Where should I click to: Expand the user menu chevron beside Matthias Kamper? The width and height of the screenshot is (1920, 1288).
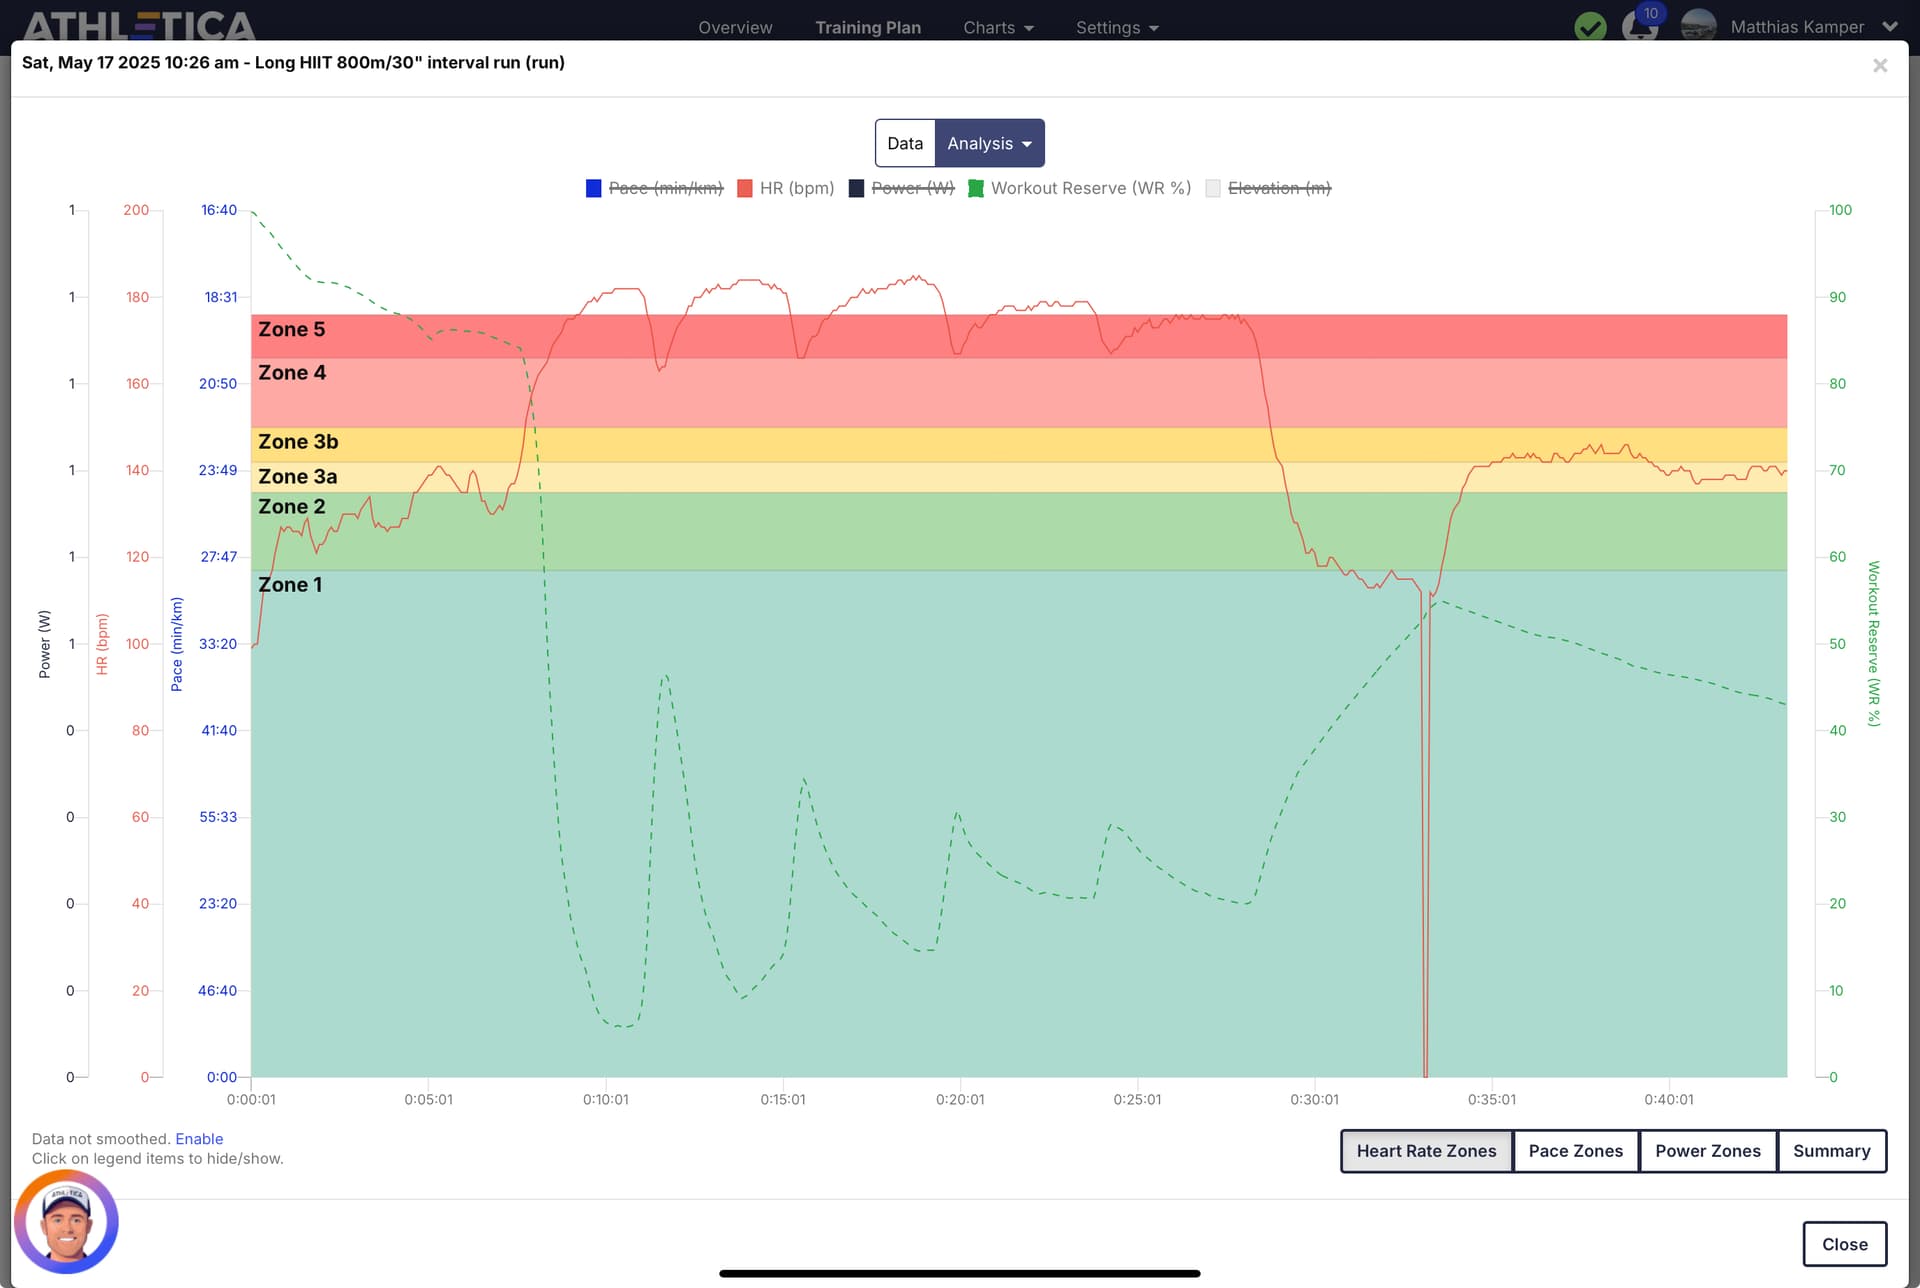pos(1889,27)
